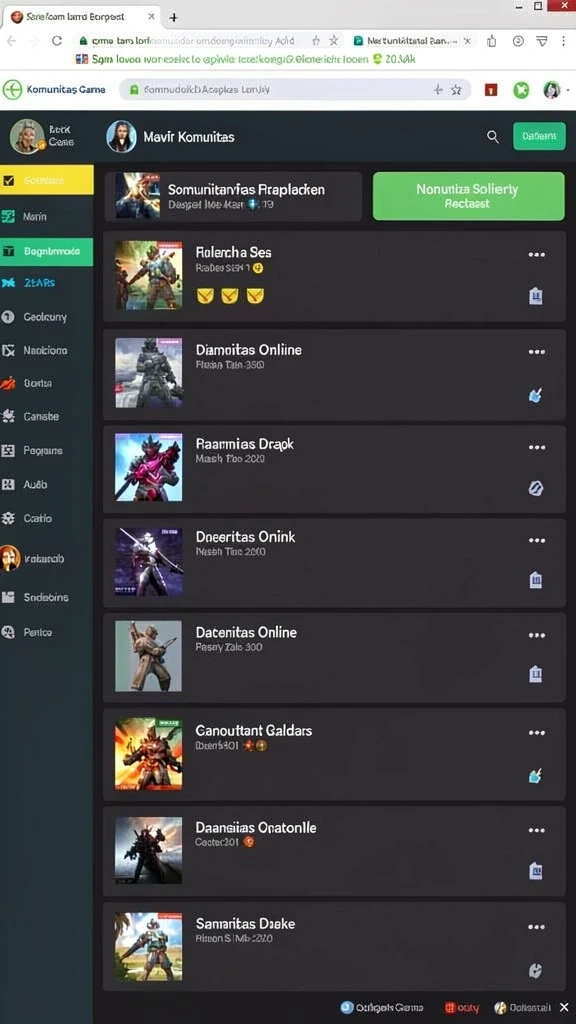Open three-dot menu for Diamoitas Online
Image resolution: width=576 pixels, height=1024 pixels.
point(537,352)
